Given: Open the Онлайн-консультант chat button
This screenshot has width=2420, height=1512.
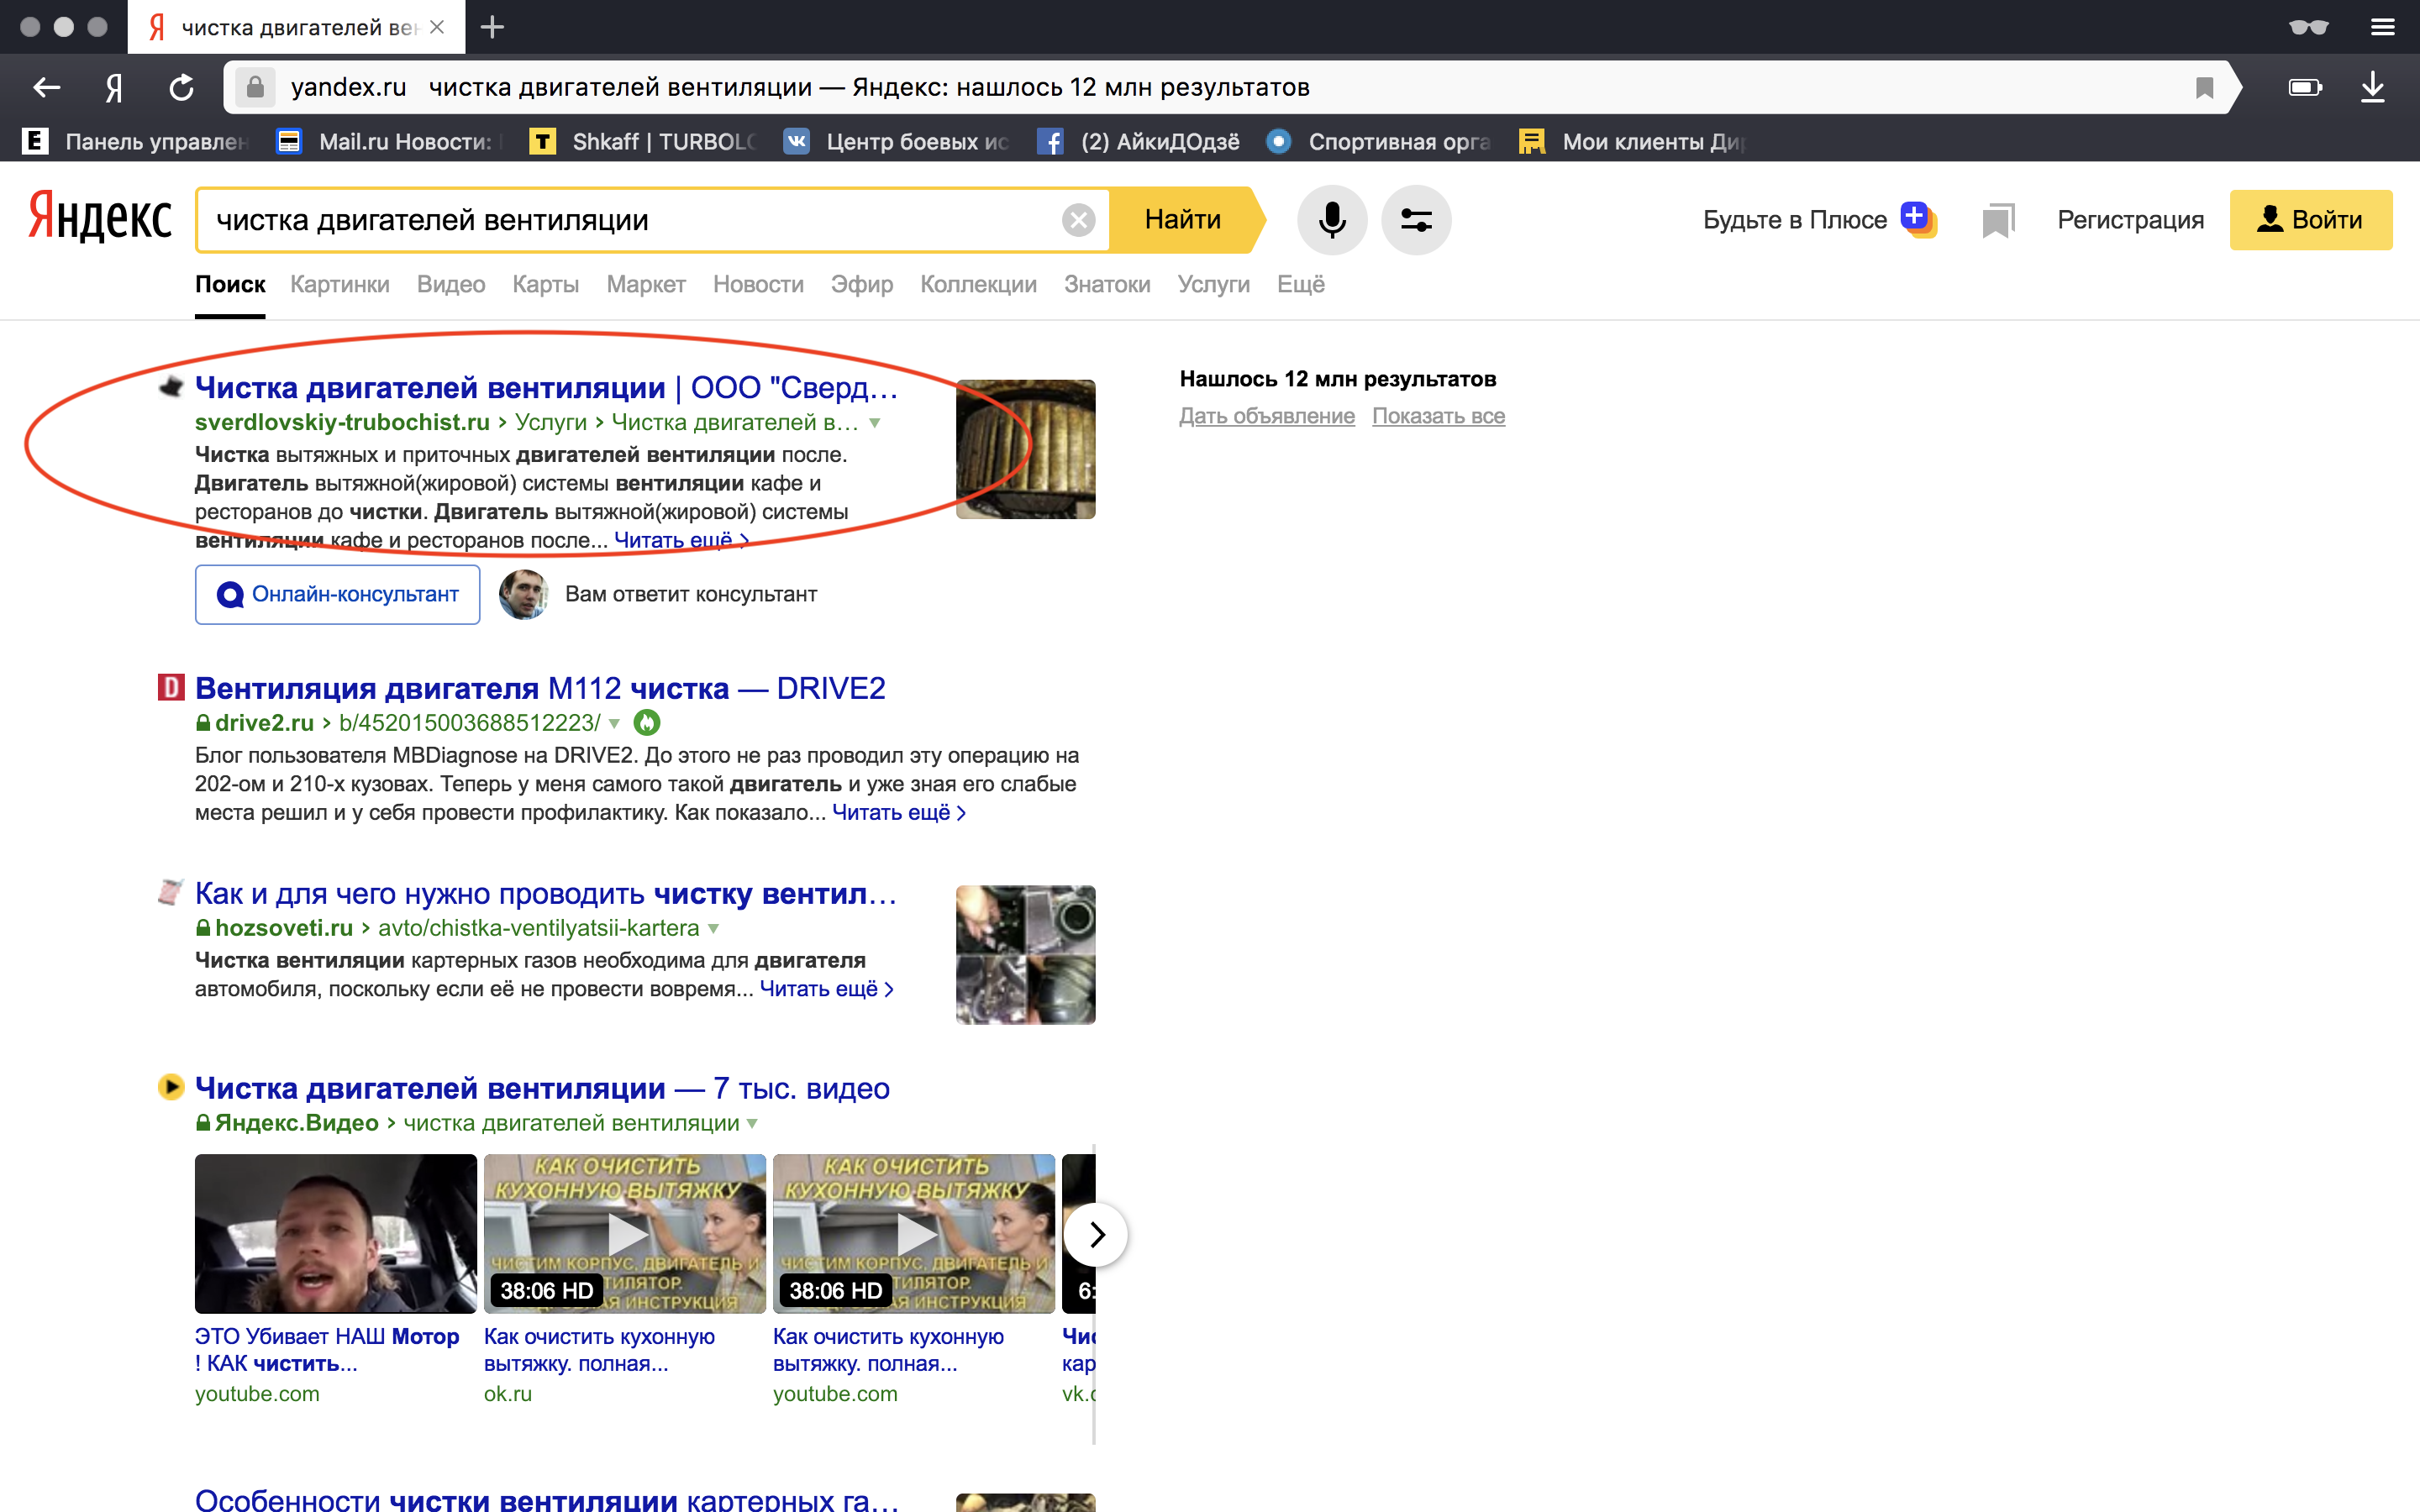Looking at the screenshot, I should coord(337,594).
